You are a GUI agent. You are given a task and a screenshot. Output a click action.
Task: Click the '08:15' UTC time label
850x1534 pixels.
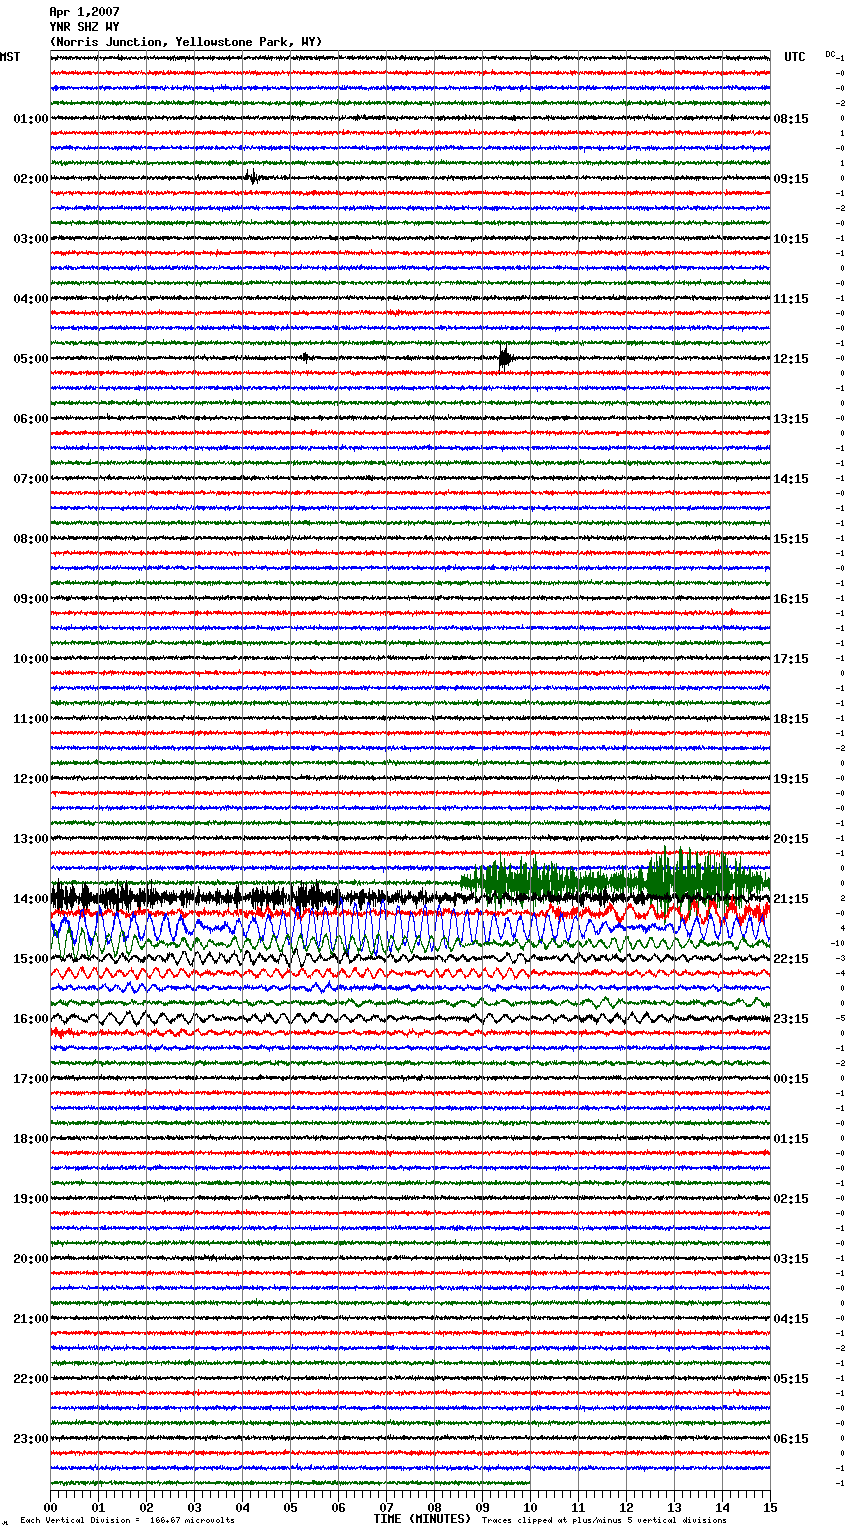[791, 119]
